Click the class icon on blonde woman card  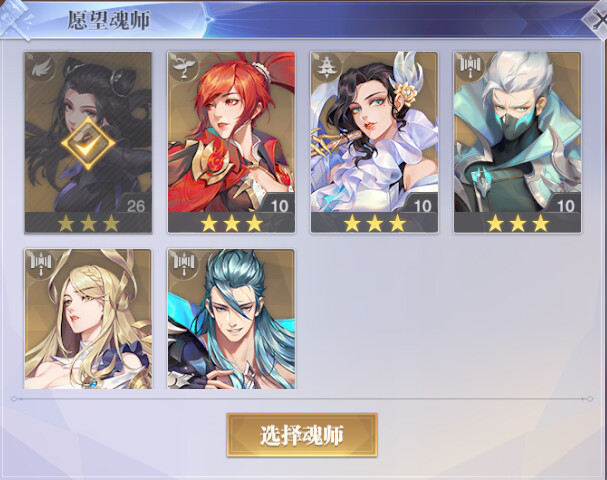click(x=41, y=264)
